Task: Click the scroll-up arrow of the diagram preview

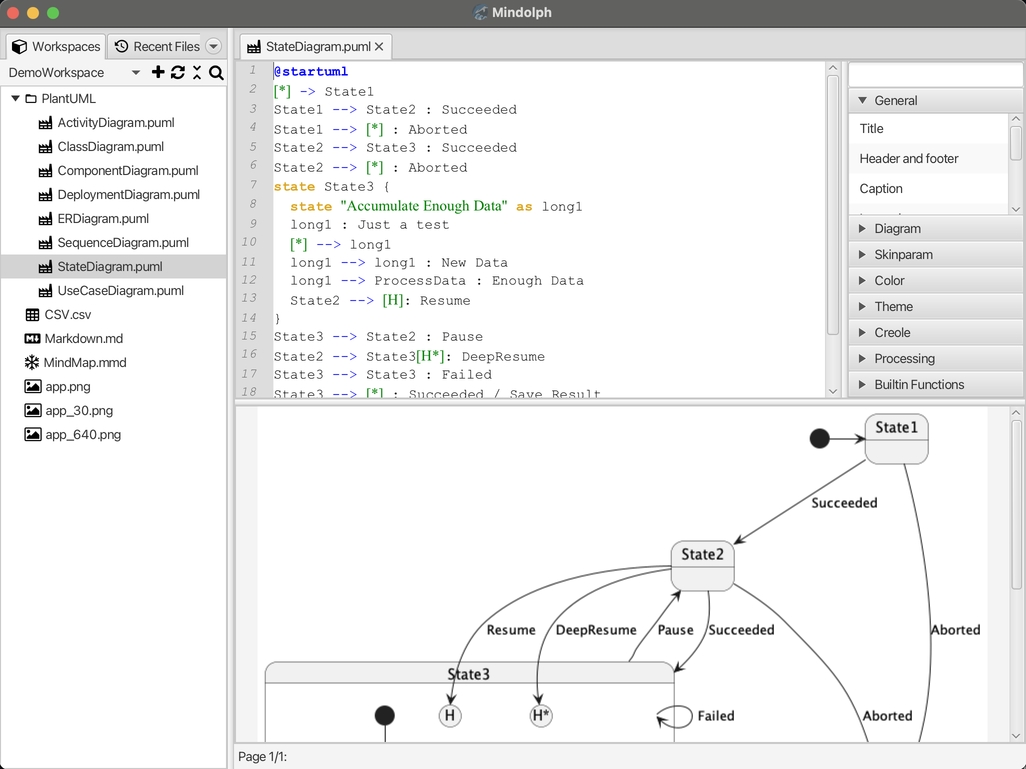Action: pos(1016,413)
